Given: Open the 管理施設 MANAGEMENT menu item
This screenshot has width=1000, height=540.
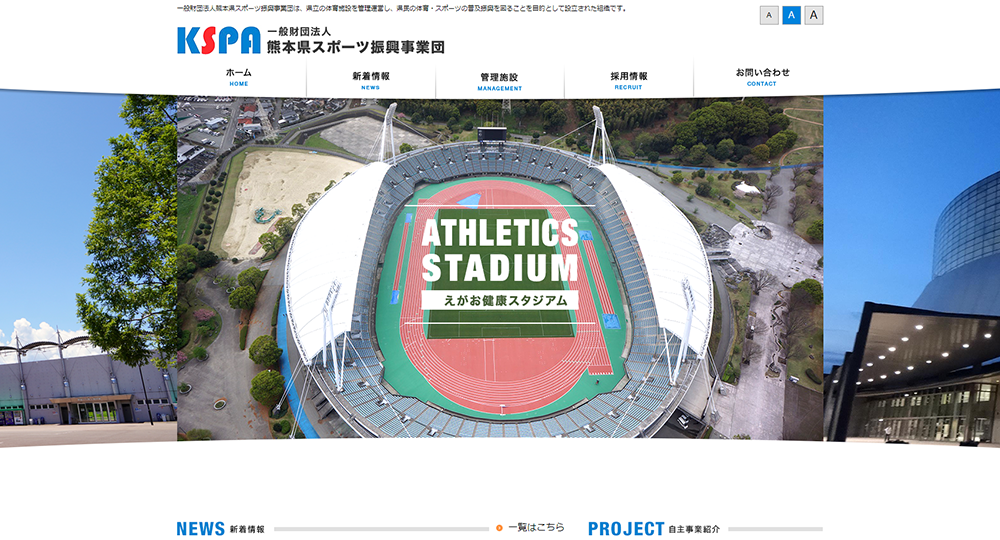Looking at the screenshot, I should tap(499, 82).
